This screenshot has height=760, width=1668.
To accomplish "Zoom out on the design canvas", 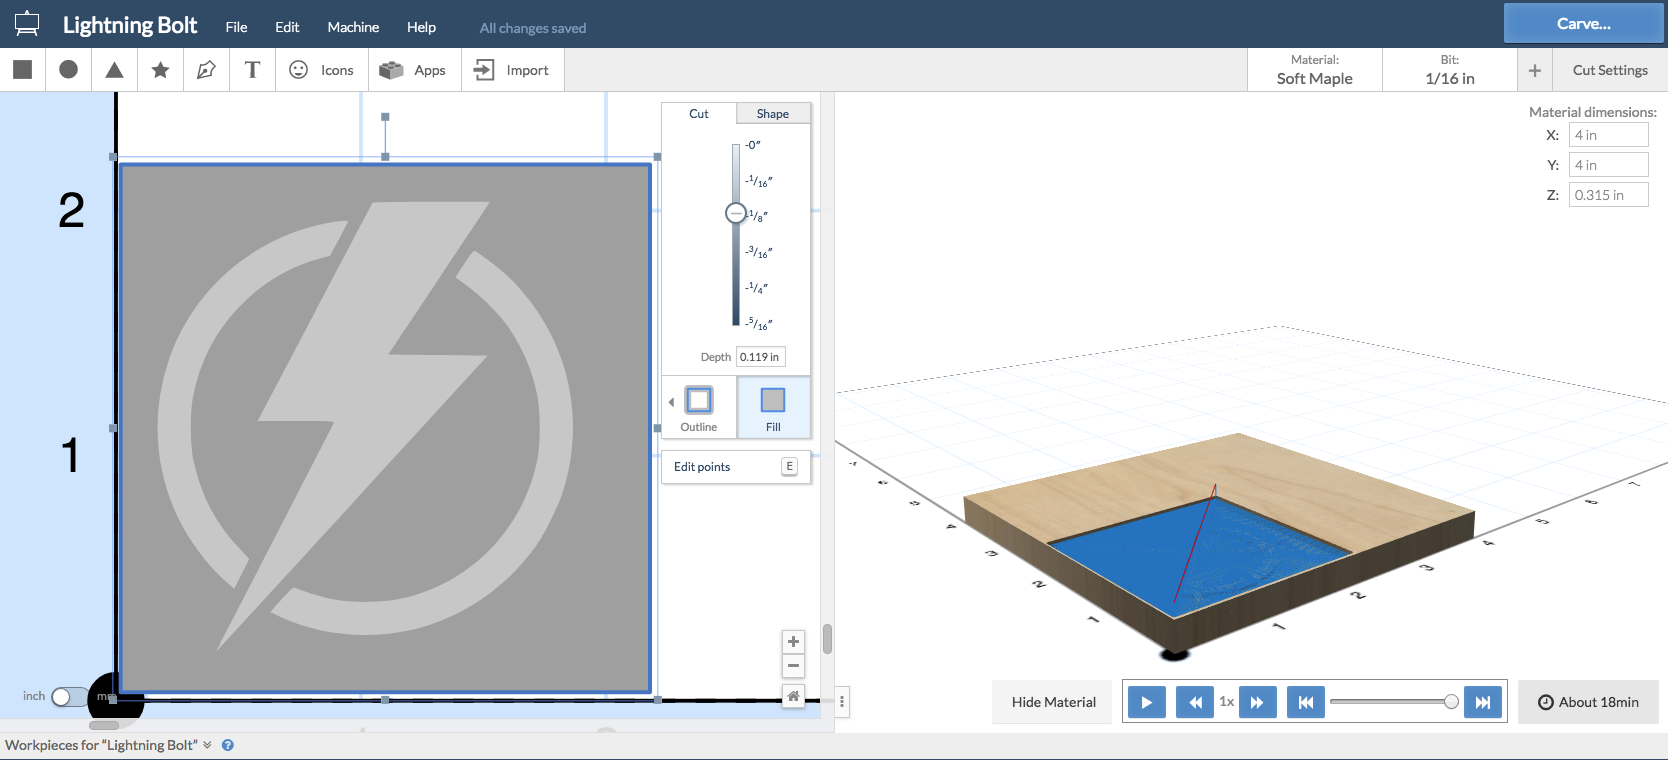I will point(793,666).
